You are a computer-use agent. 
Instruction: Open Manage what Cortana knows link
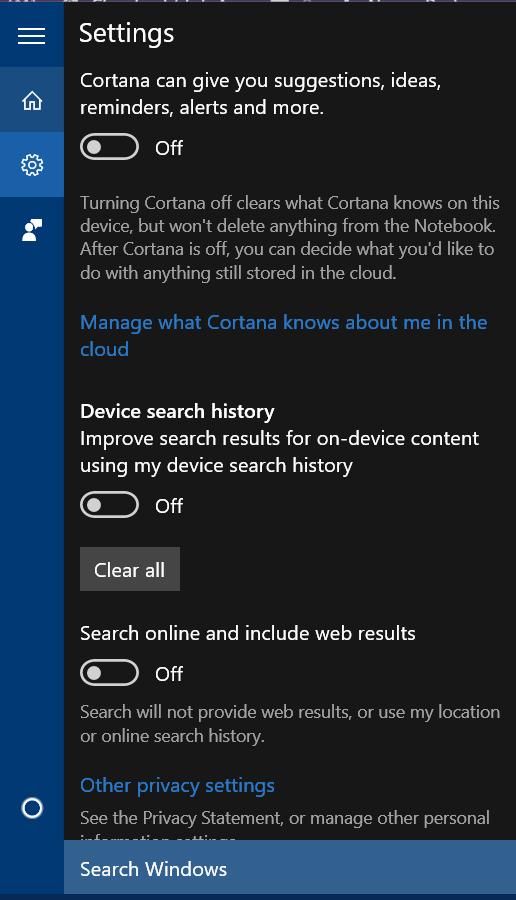[x=284, y=336]
